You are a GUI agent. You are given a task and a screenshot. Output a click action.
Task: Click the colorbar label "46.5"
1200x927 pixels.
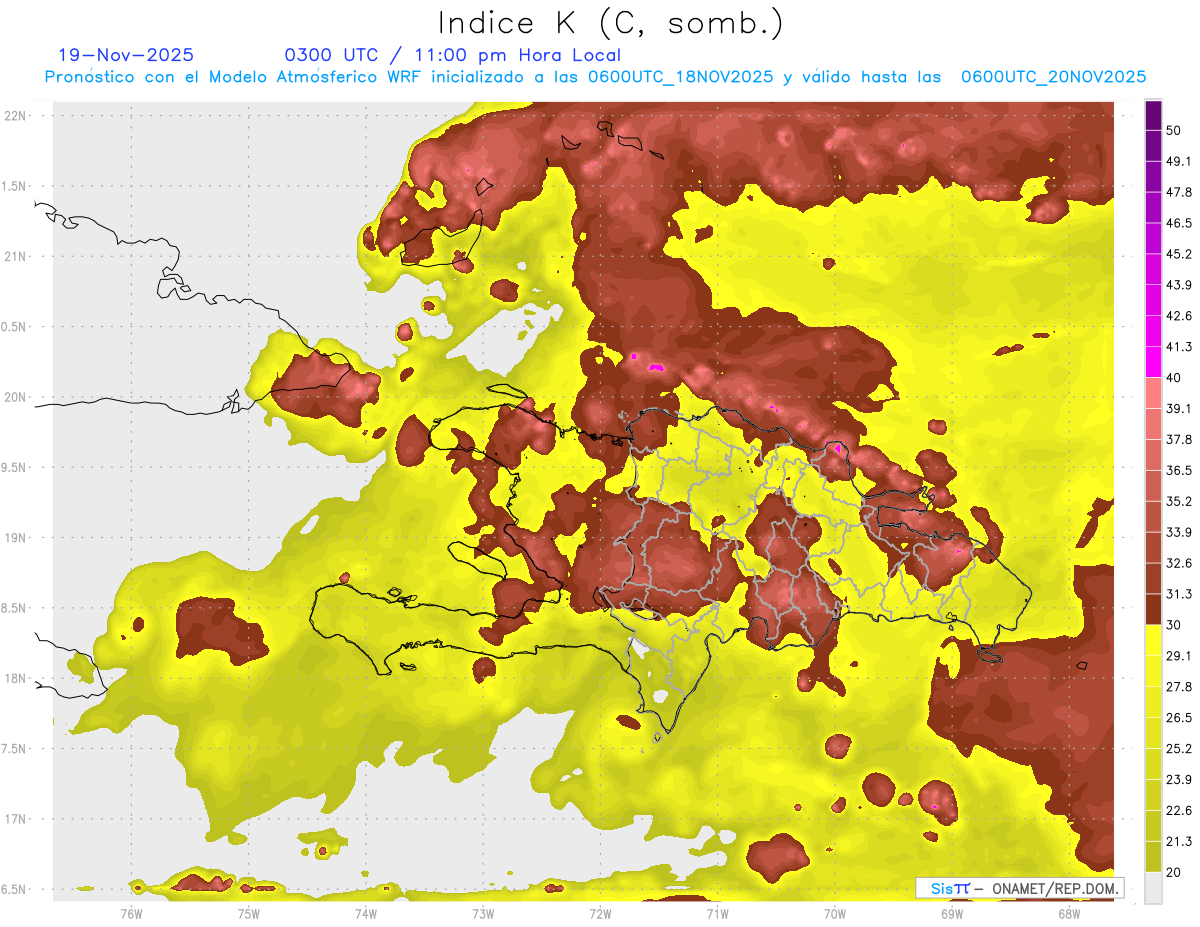(x=1179, y=223)
